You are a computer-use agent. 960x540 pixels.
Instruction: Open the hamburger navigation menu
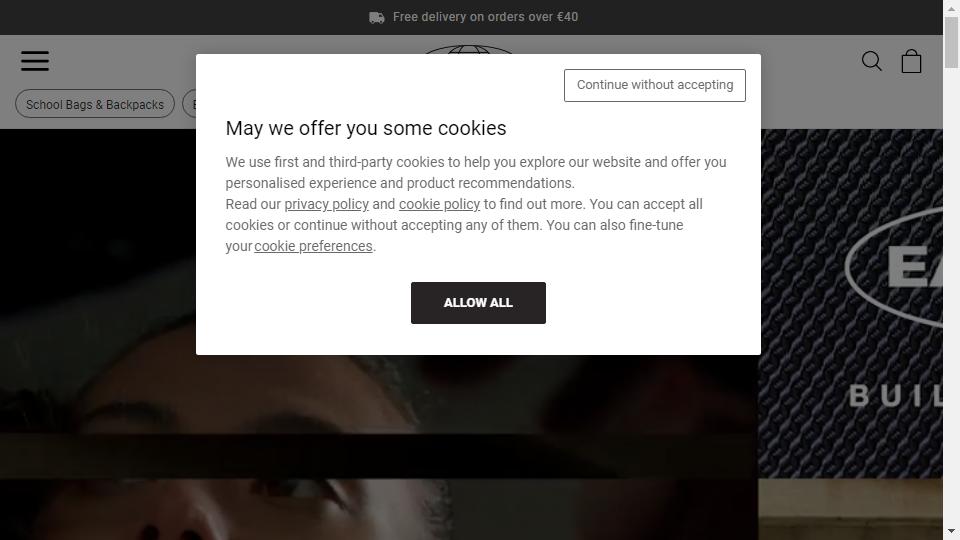tap(35, 61)
